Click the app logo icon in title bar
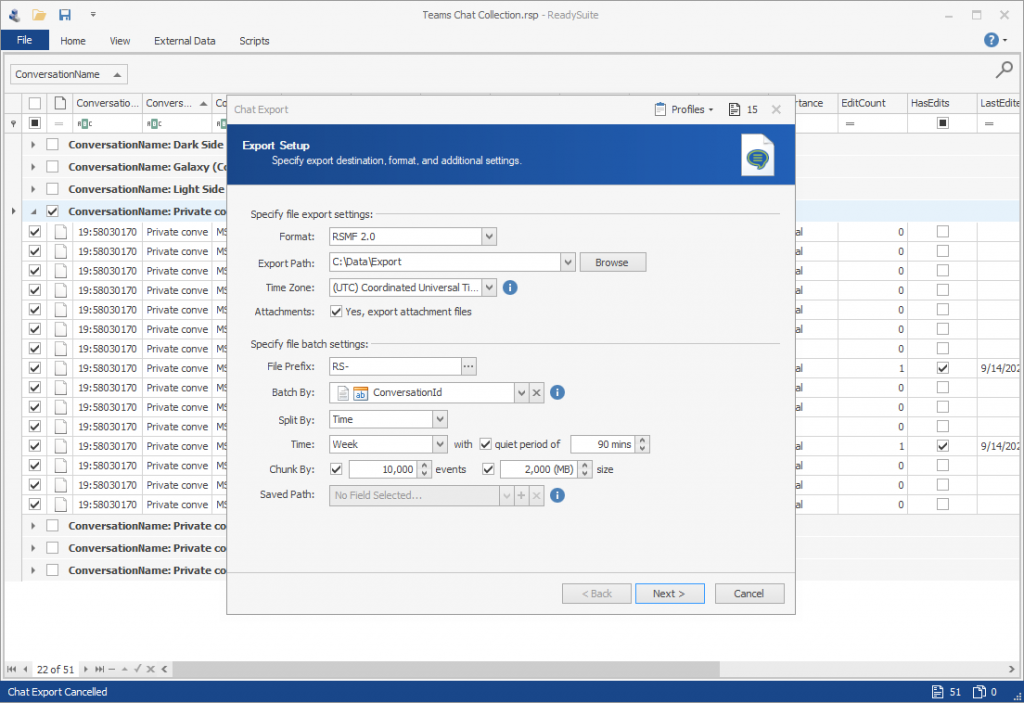This screenshot has height=703, width=1024. tap(14, 14)
